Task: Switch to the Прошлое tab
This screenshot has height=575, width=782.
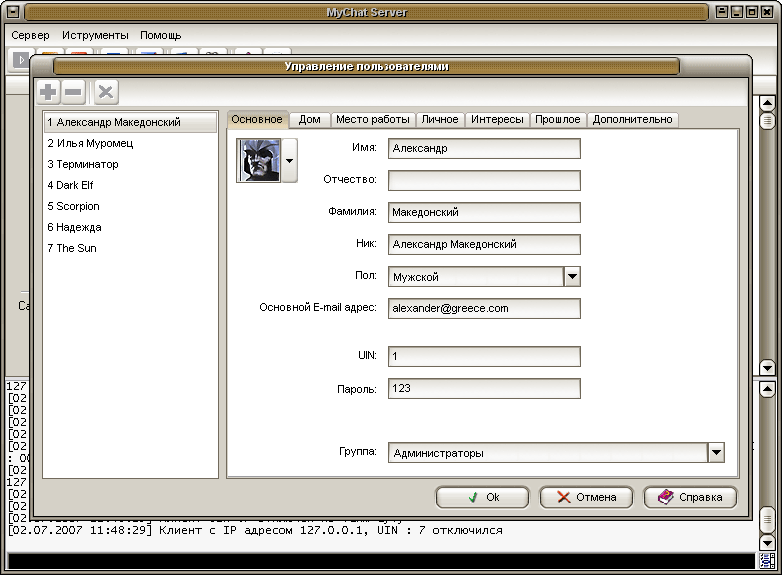Action: (x=558, y=120)
